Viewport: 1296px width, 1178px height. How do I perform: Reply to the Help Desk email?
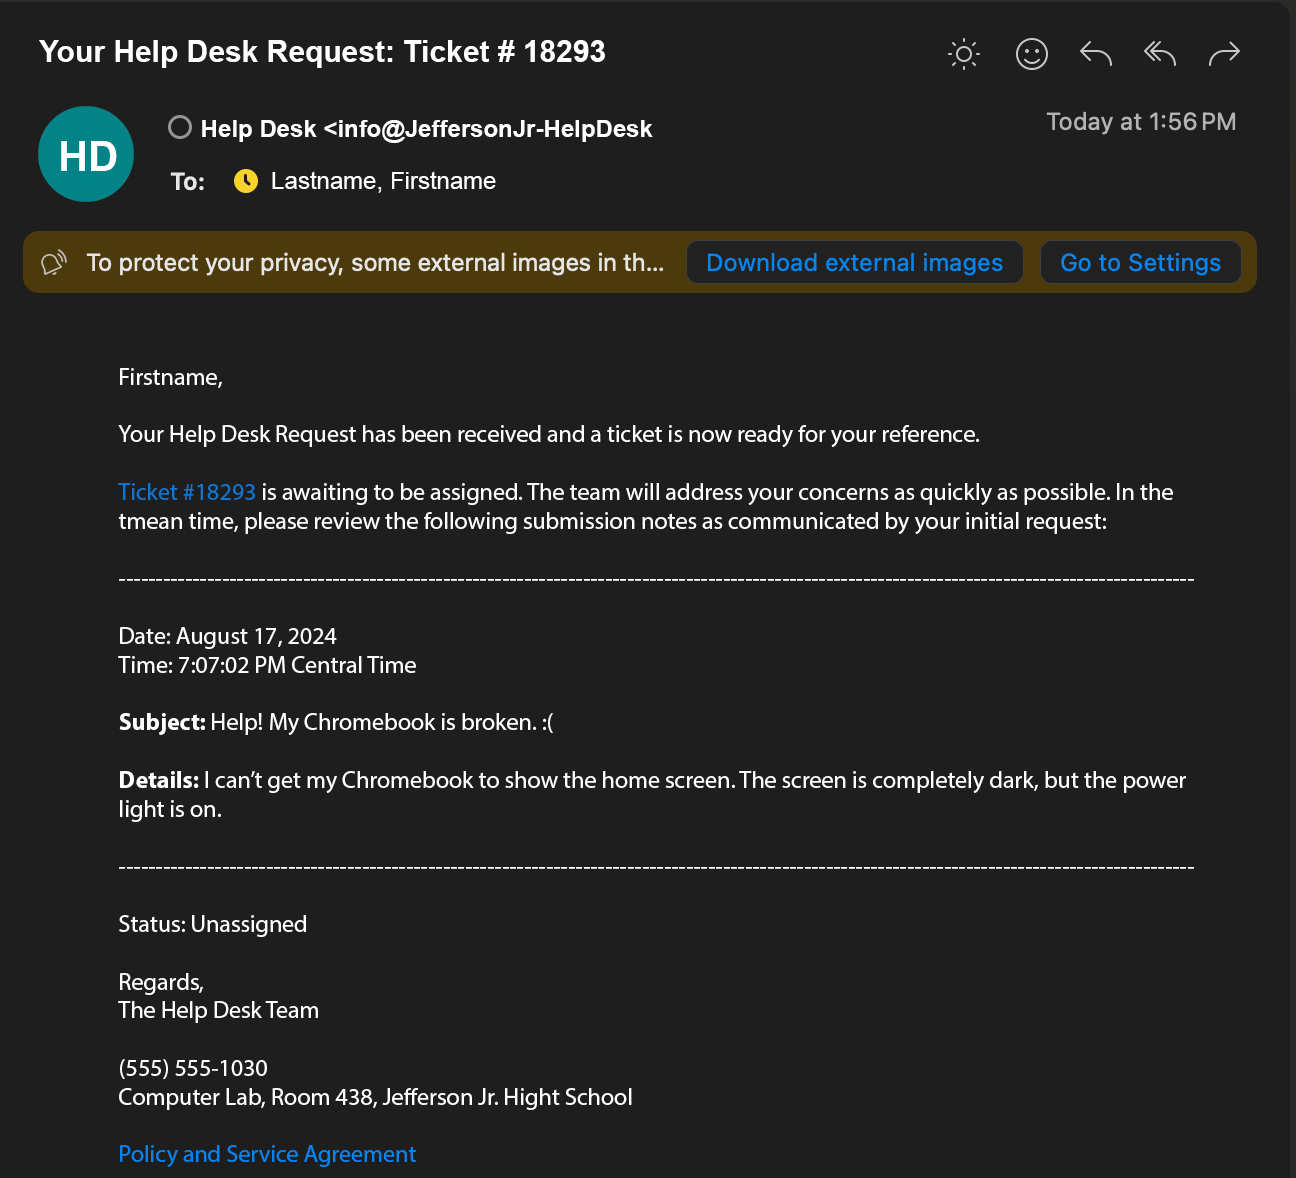pos(1096,53)
